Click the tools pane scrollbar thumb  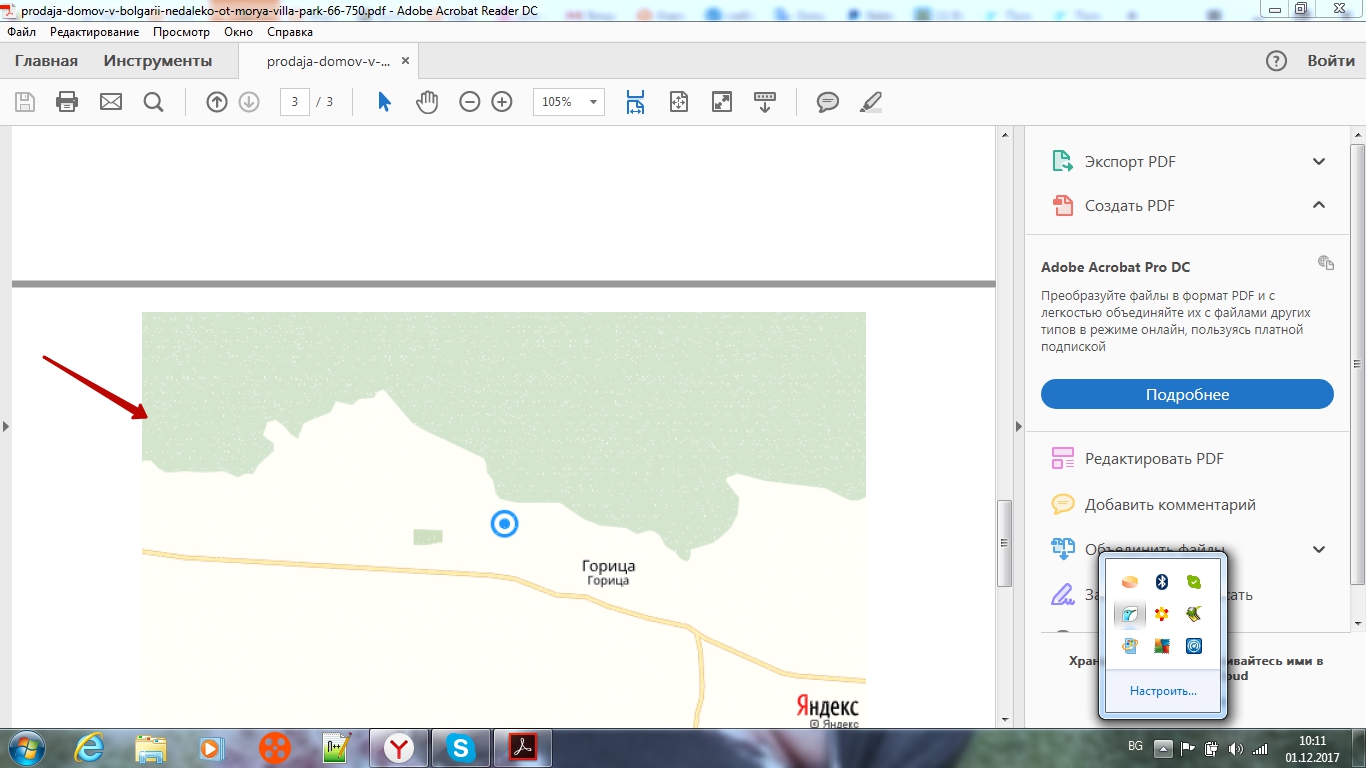tap(1357, 364)
